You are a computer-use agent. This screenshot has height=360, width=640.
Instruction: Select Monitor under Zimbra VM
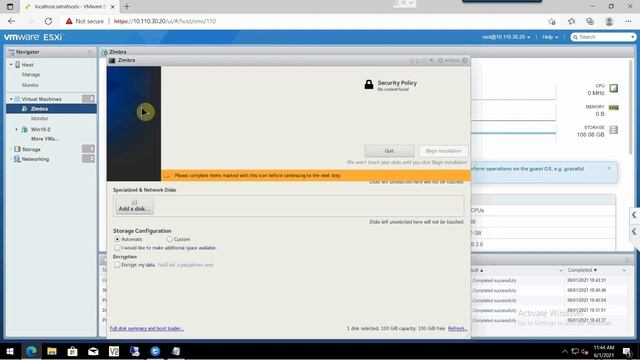[40, 118]
